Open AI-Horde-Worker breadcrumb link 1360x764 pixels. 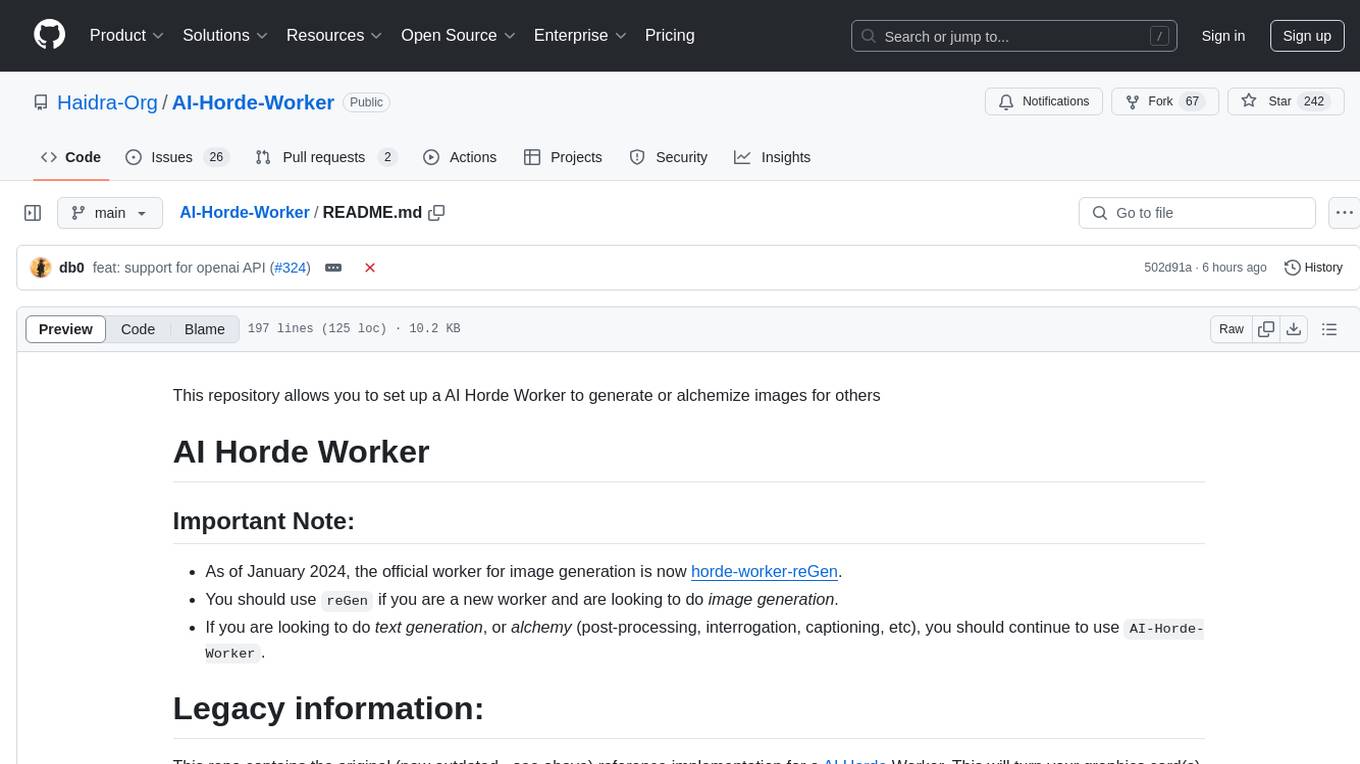coord(244,213)
